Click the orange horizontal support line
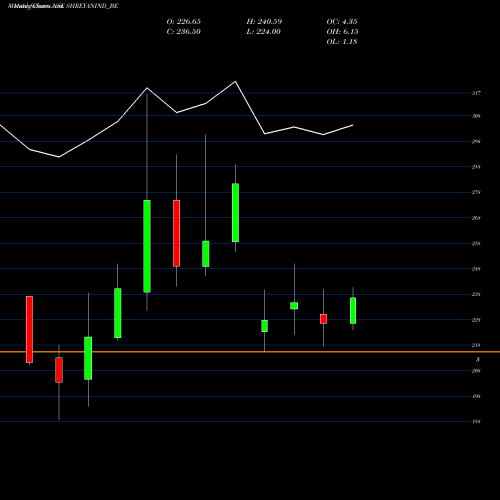The width and height of the screenshot is (500, 500). pos(250,352)
